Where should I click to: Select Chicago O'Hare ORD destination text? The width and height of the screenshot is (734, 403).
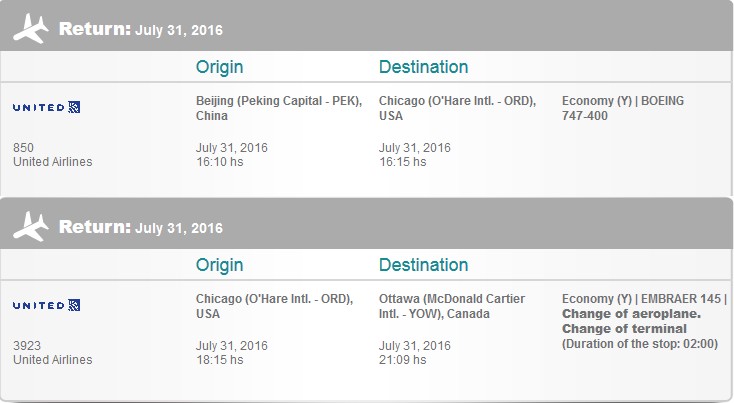457,108
